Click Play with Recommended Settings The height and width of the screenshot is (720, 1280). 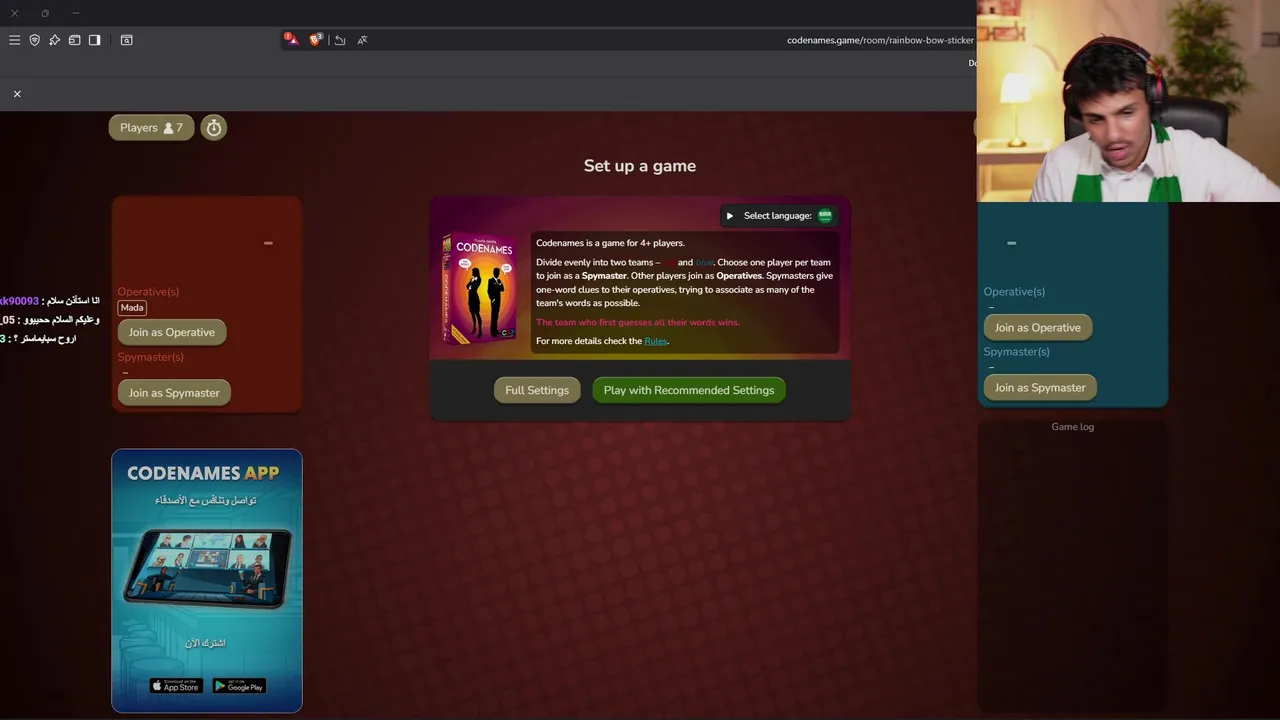click(689, 390)
